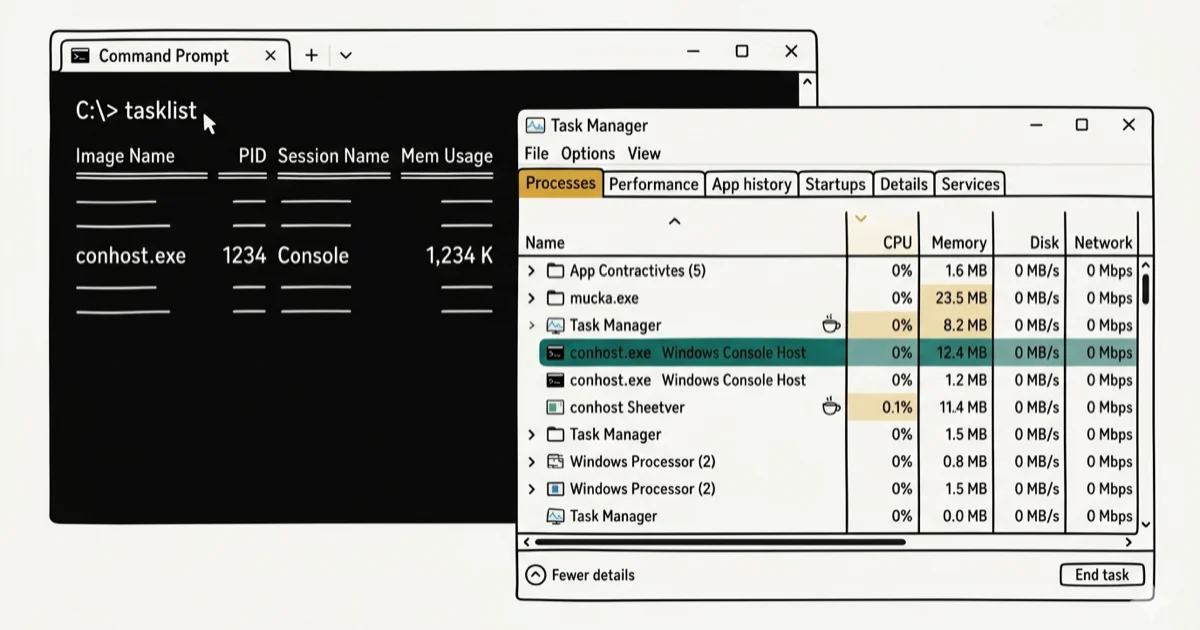Click the Task Manager horizontal scrollbar thumb
Image resolution: width=1200 pixels, height=630 pixels.
720,542
